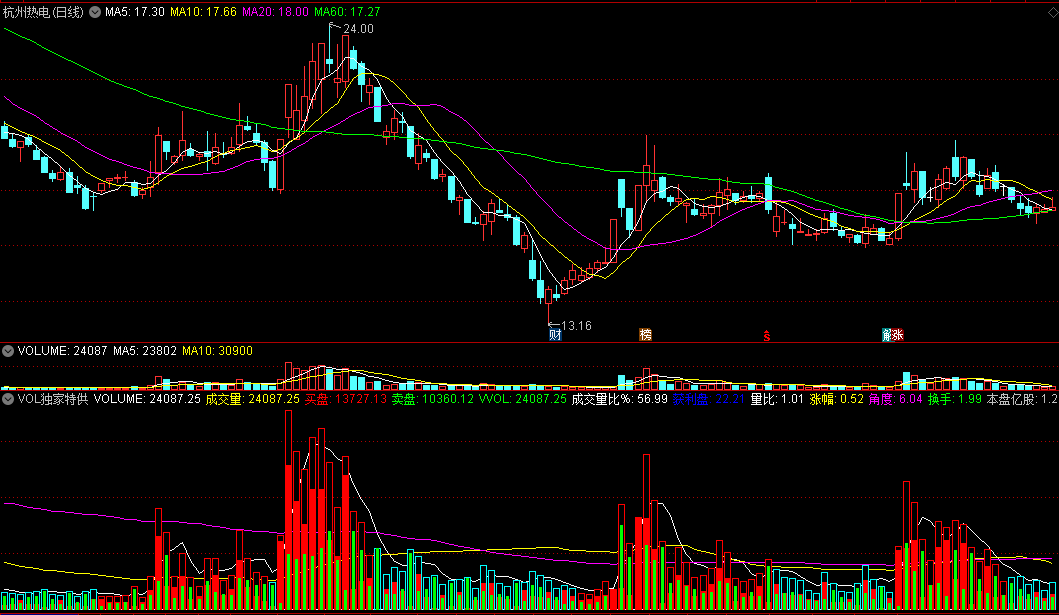
Task: Click the diamond icon at the chart's top-right corner
Action: tap(1053, 12)
